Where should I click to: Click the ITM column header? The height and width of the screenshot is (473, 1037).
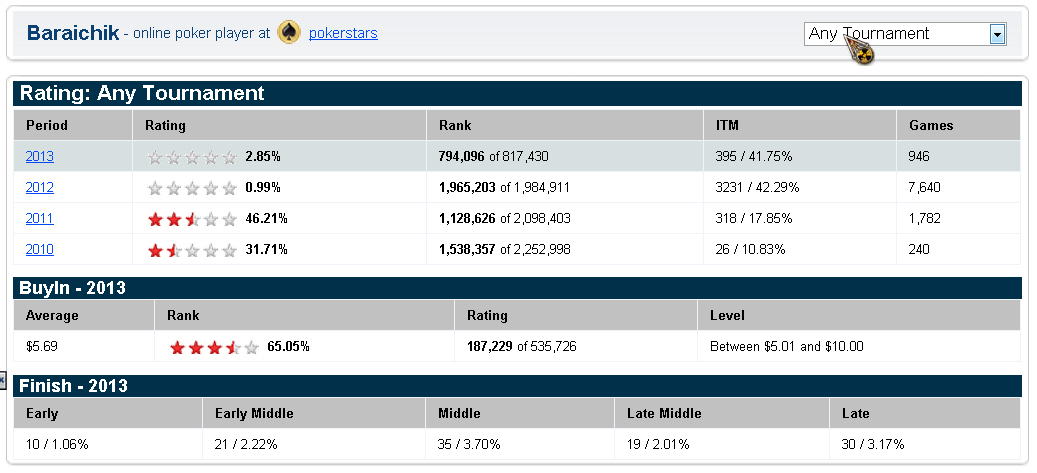(x=727, y=126)
